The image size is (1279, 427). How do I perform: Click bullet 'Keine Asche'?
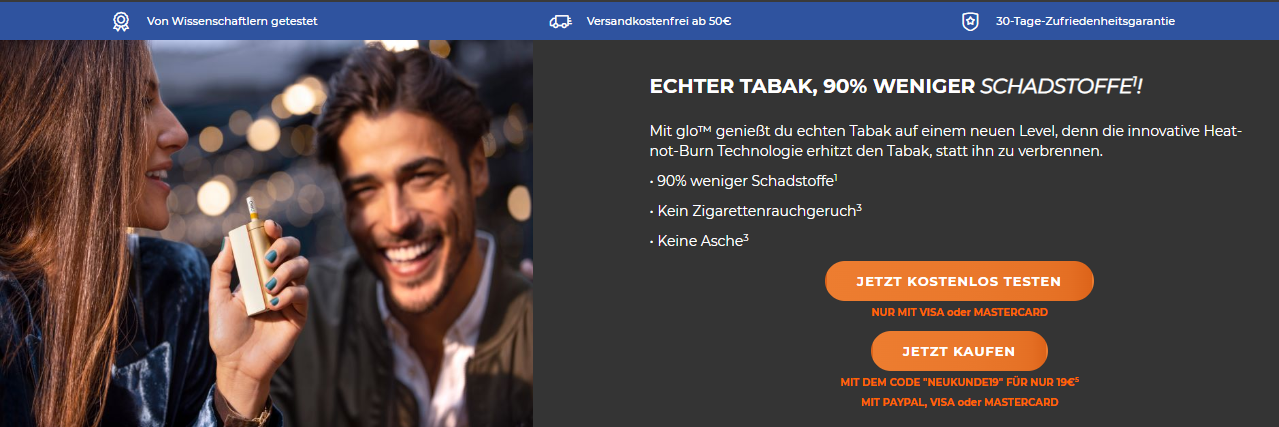699,242
